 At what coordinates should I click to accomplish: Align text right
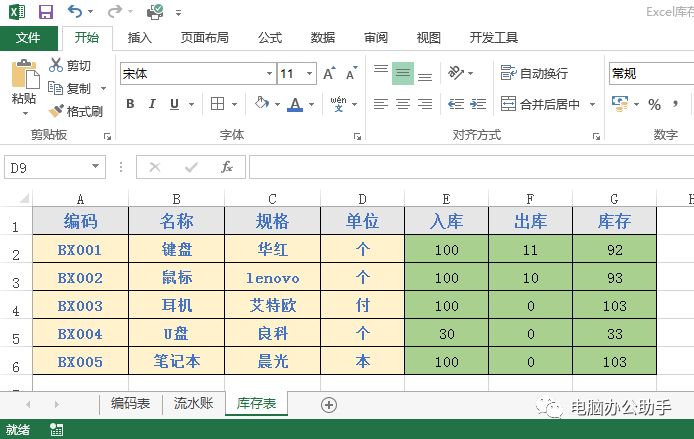(425, 104)
